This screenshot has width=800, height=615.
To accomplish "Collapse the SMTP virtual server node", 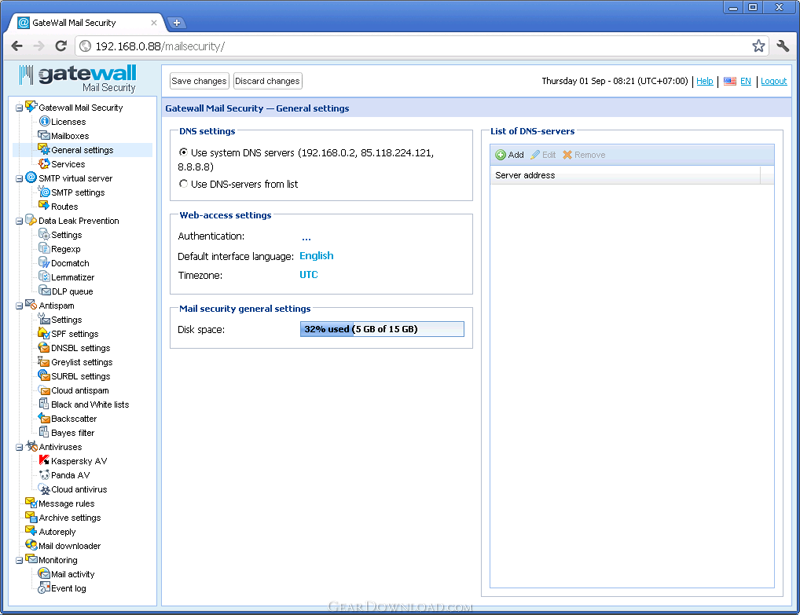I will pyautogui.click(x=19, y=179).
